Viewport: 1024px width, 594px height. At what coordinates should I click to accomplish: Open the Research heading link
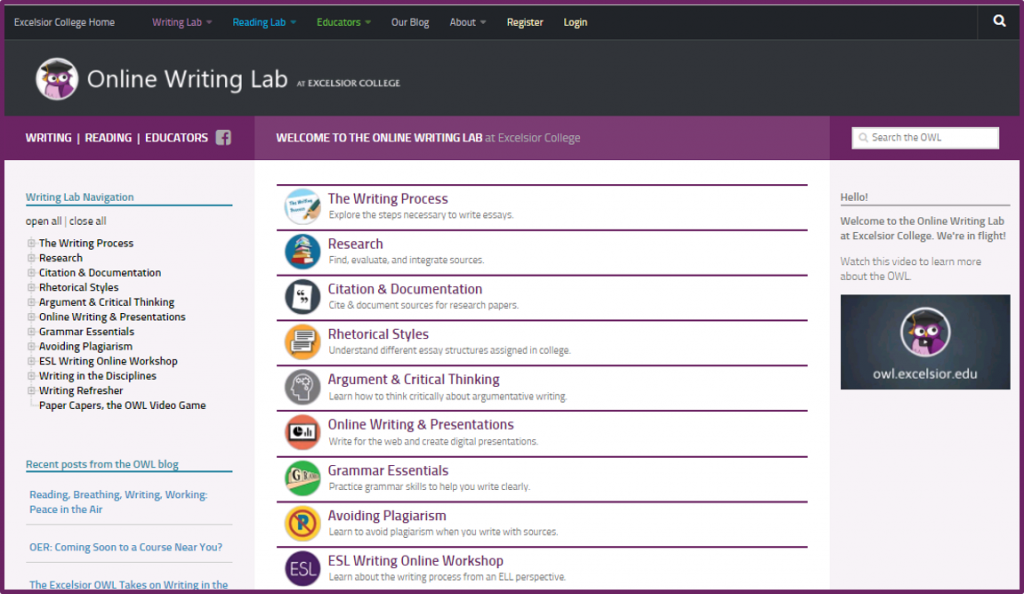tap(355, 243)
